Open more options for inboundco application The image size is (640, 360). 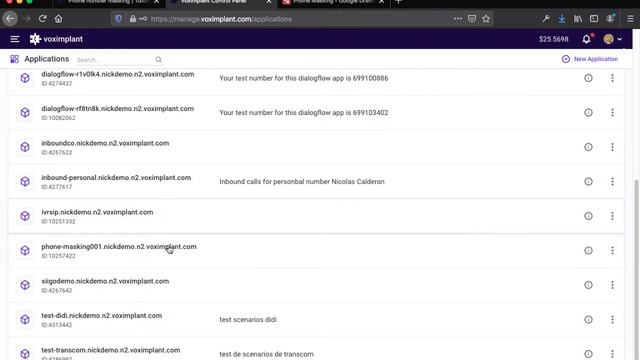[x=612, y=147]
